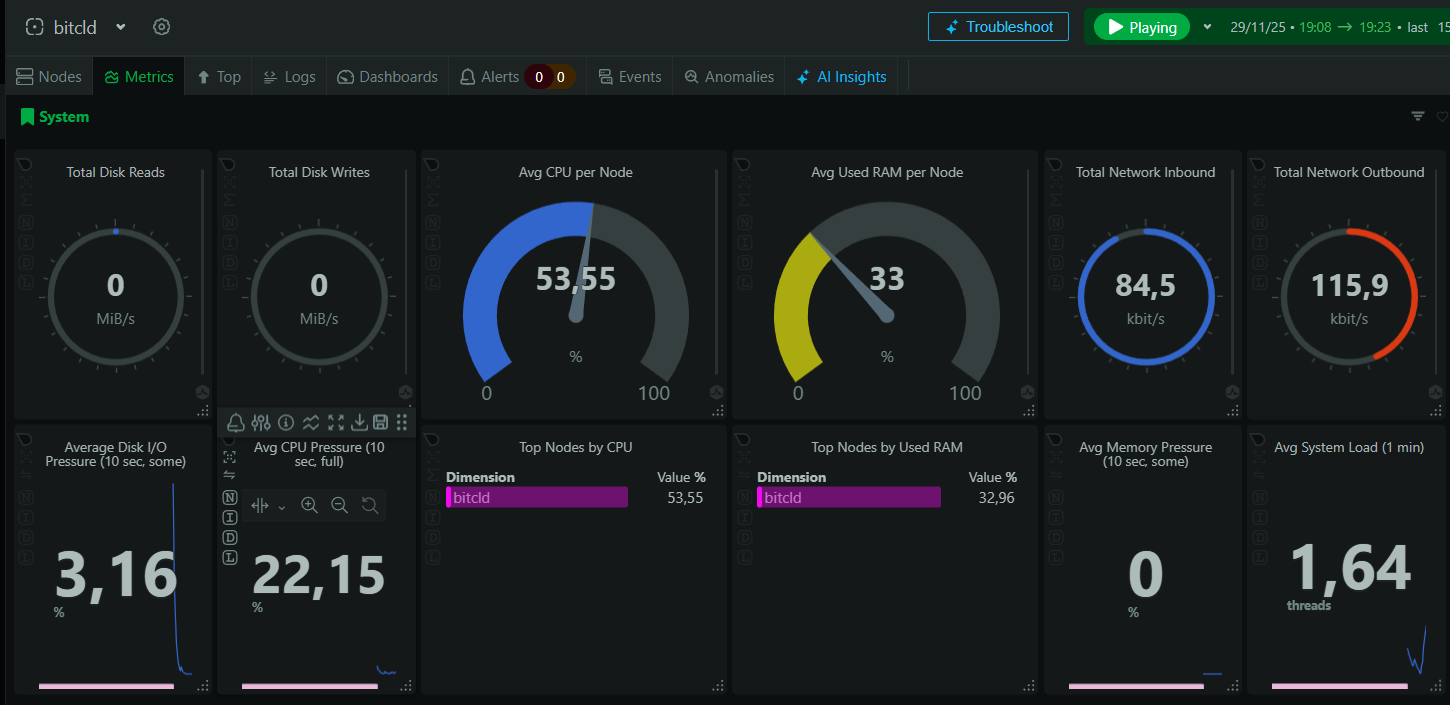
Task: Expand the pan-tool dropdown chevron on CPU Pressure
Action: pos(282,507)
